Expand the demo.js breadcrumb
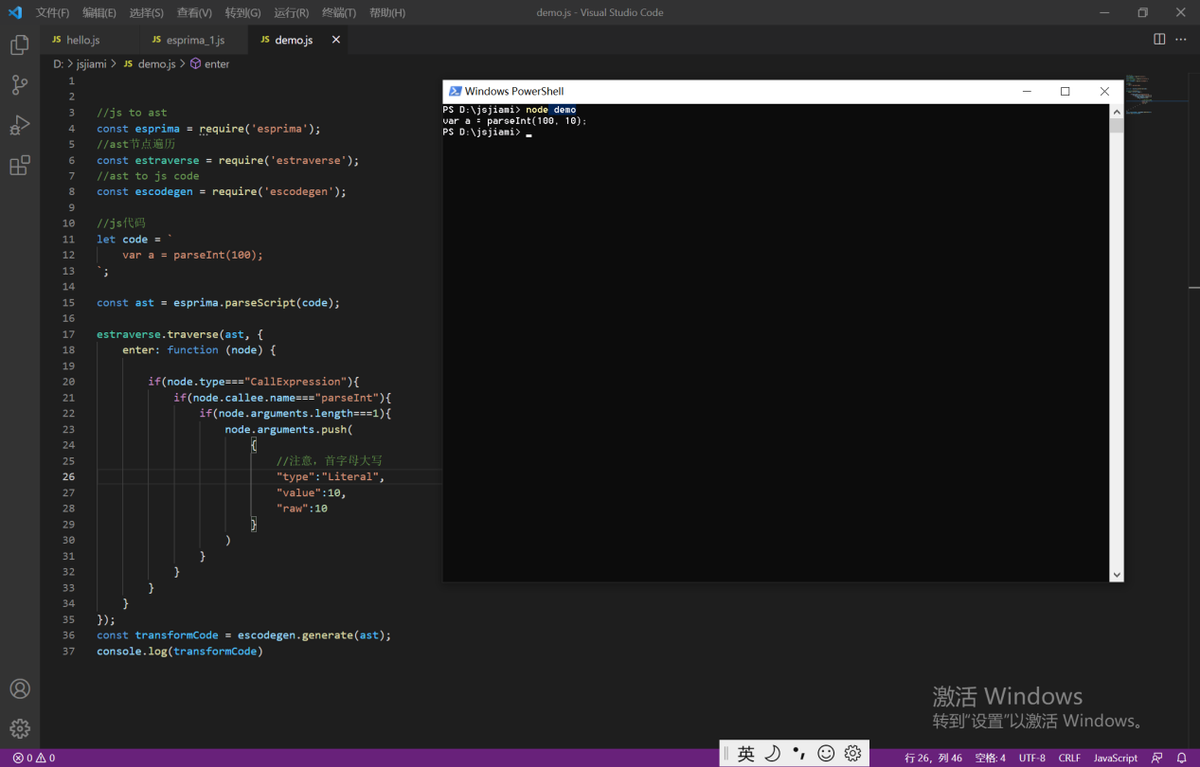The image size is (1200, 767). click(x=149, y=64)
